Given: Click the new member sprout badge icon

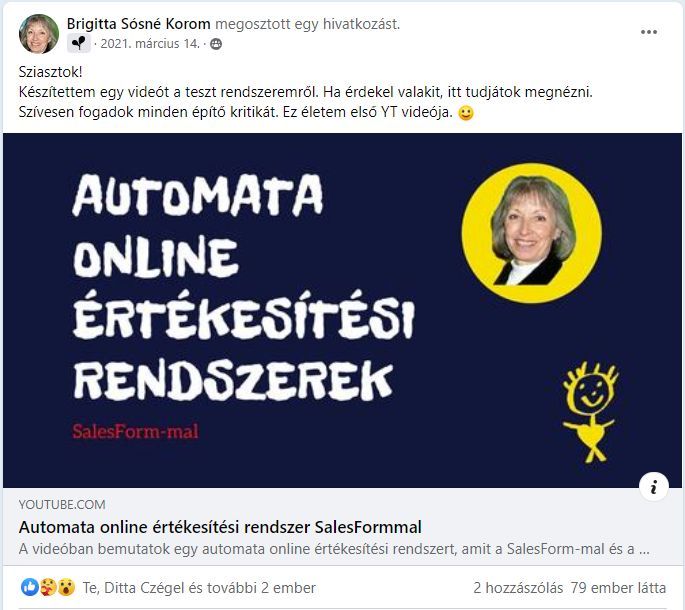Looking at the screenshot, I should click(79, 44).
